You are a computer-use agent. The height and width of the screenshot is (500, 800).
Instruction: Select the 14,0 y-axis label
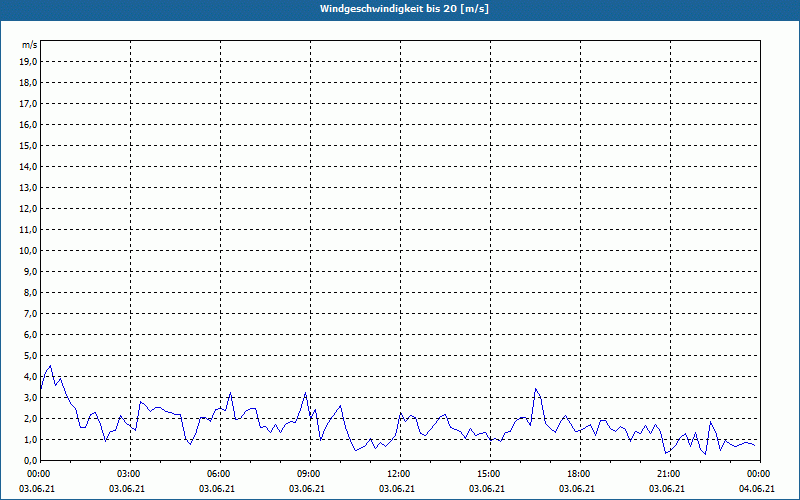pos(28,166)
